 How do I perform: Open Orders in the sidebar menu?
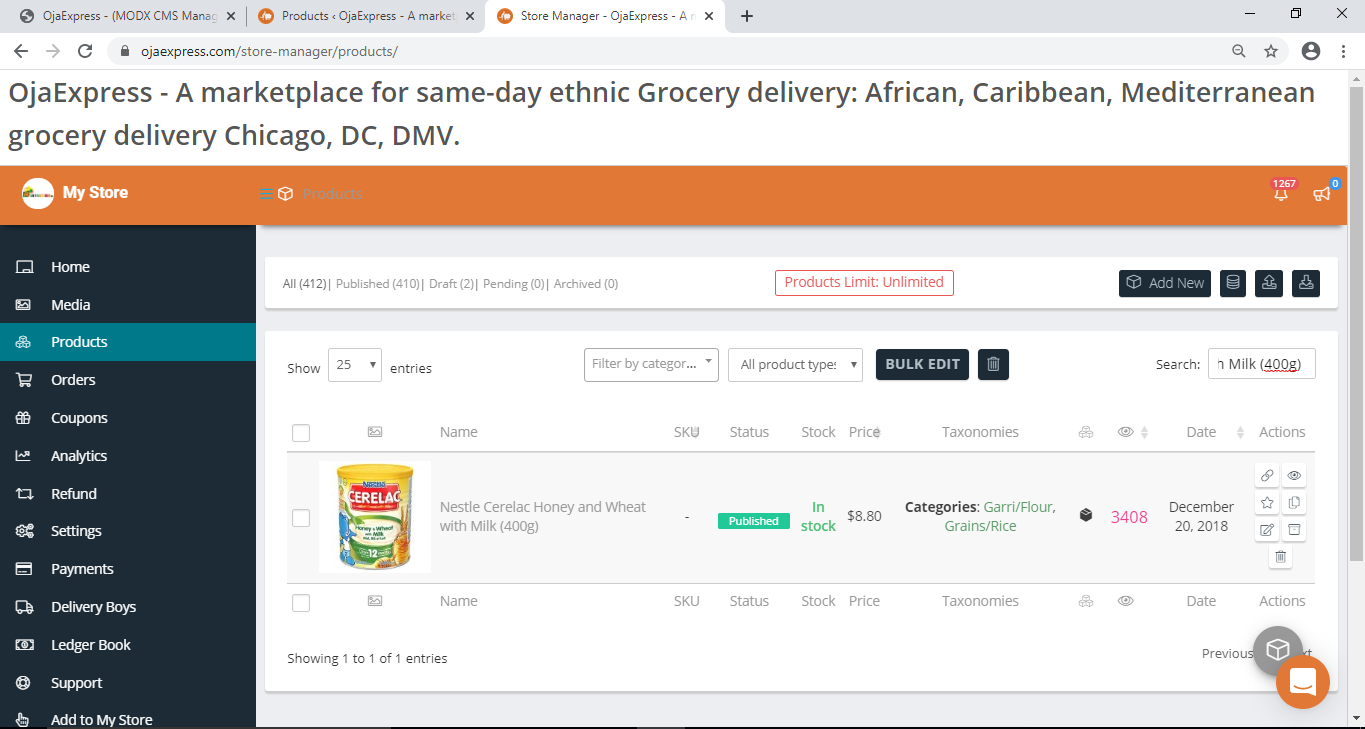tap(73, 380)
